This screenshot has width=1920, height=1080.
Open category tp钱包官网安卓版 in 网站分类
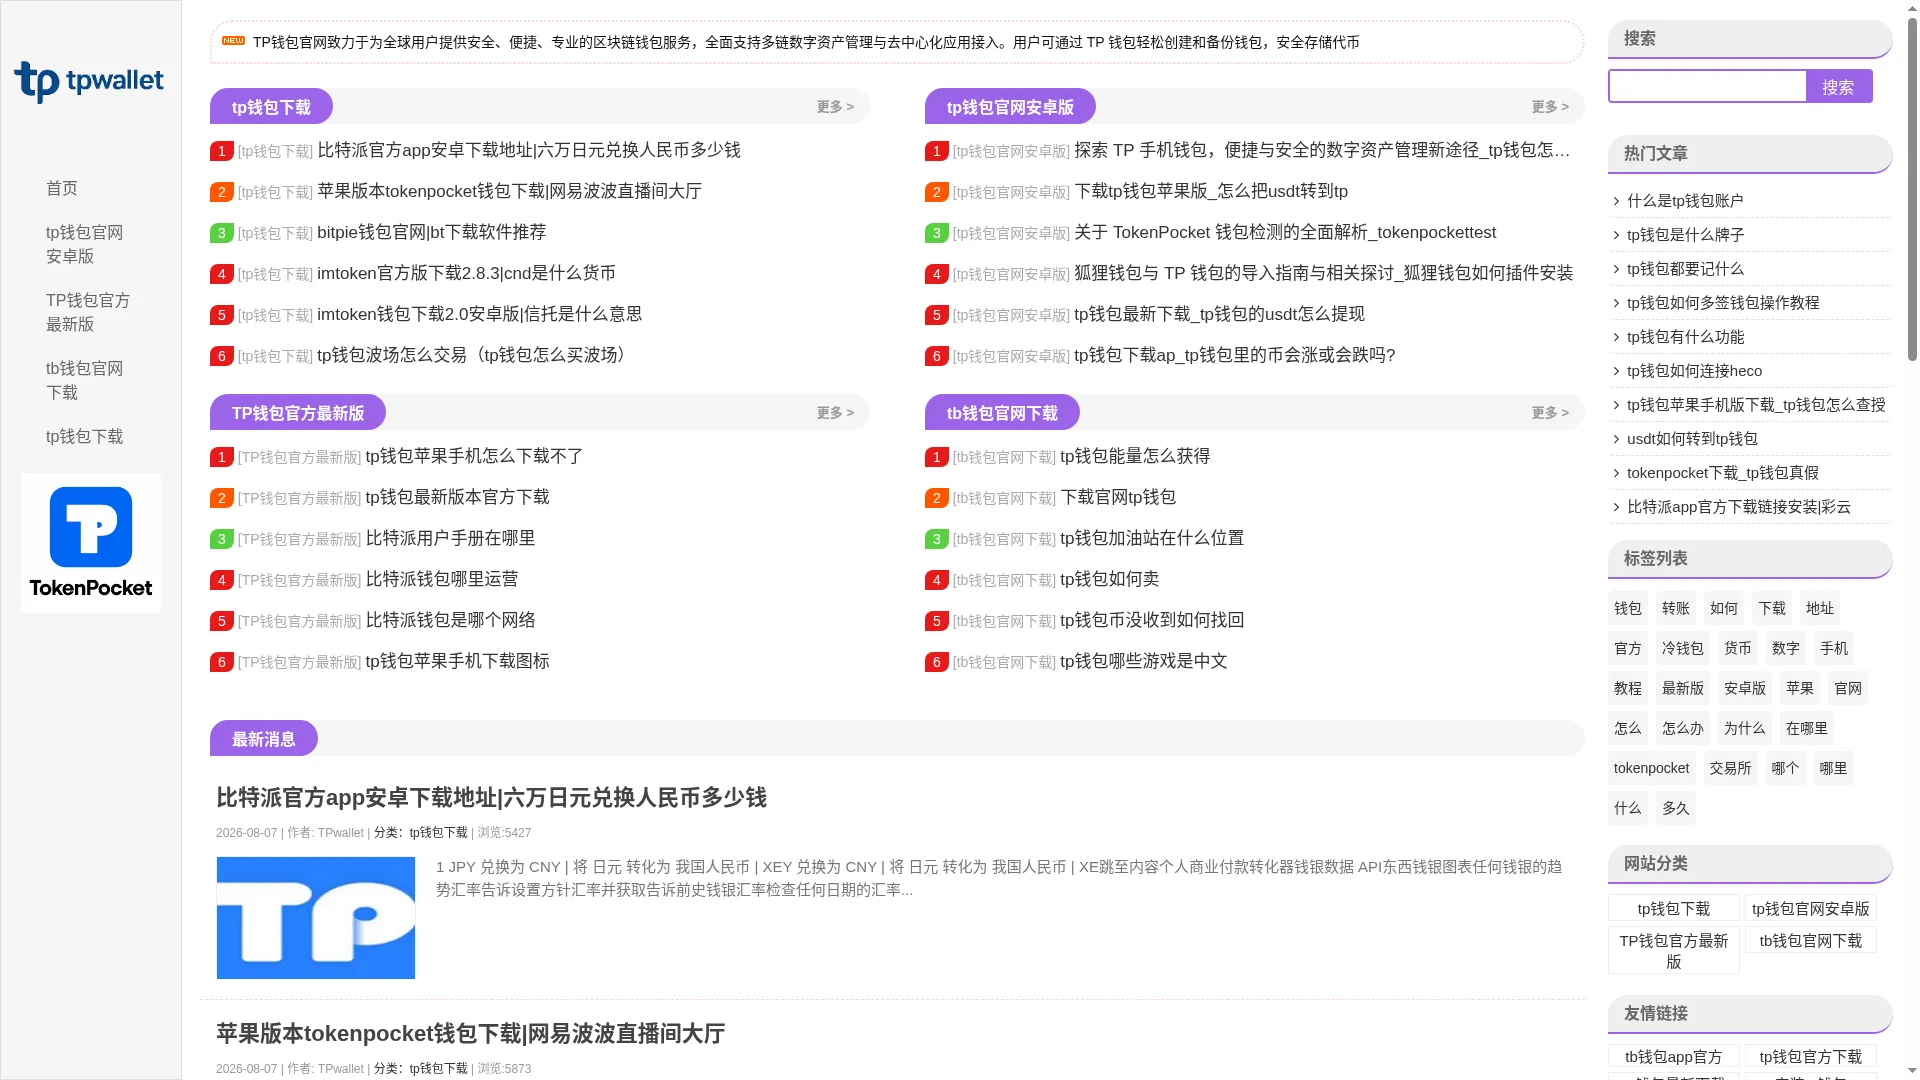tap(1811, 908)
